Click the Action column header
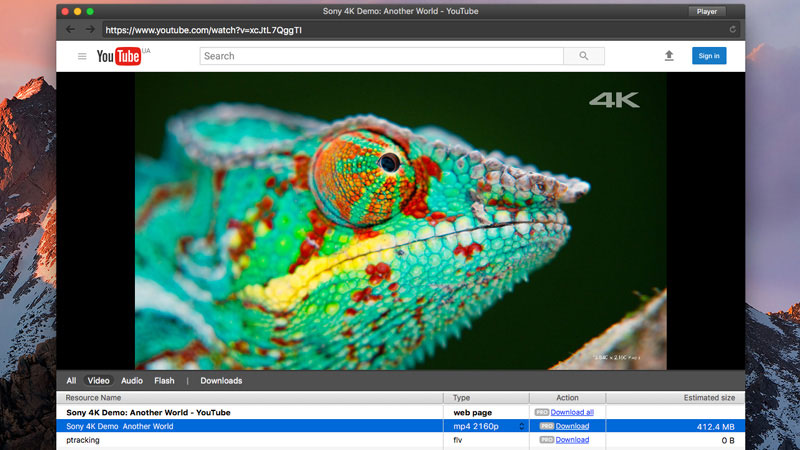 click(x=567, y=397)
